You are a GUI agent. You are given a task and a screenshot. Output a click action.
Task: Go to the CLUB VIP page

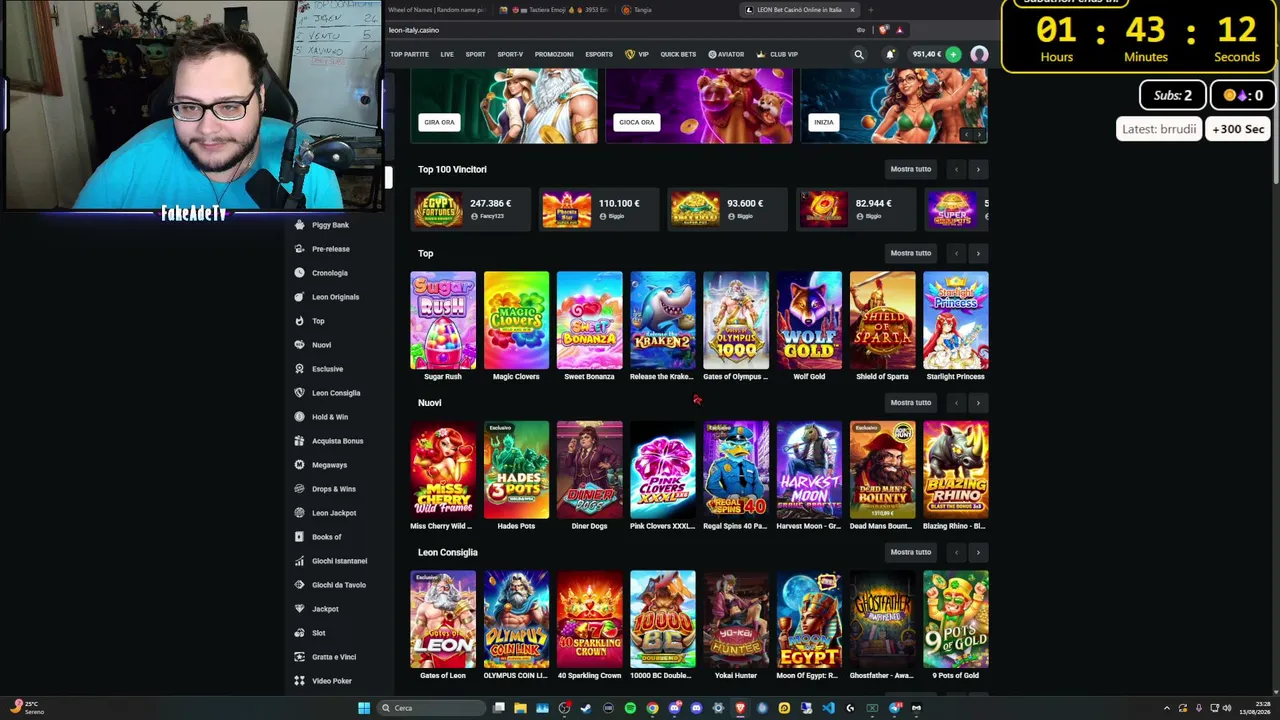(777, 54)
